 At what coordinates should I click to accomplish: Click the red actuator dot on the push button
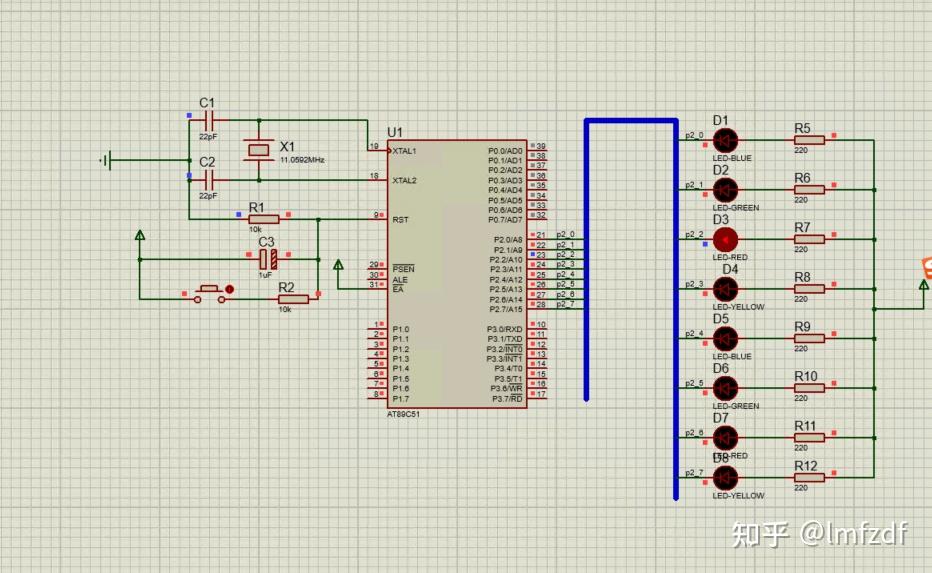229,289
